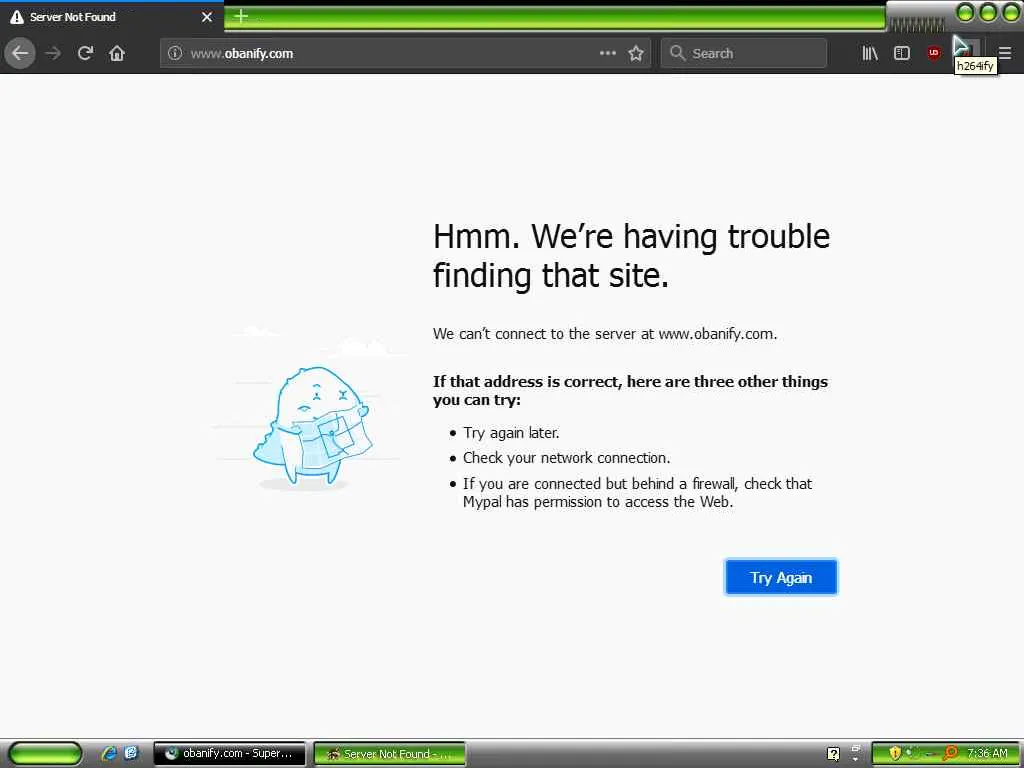The image size is (1024, 768).
Task: Click the 'Hmm. We're having trouble' heading
Action: 631,255
